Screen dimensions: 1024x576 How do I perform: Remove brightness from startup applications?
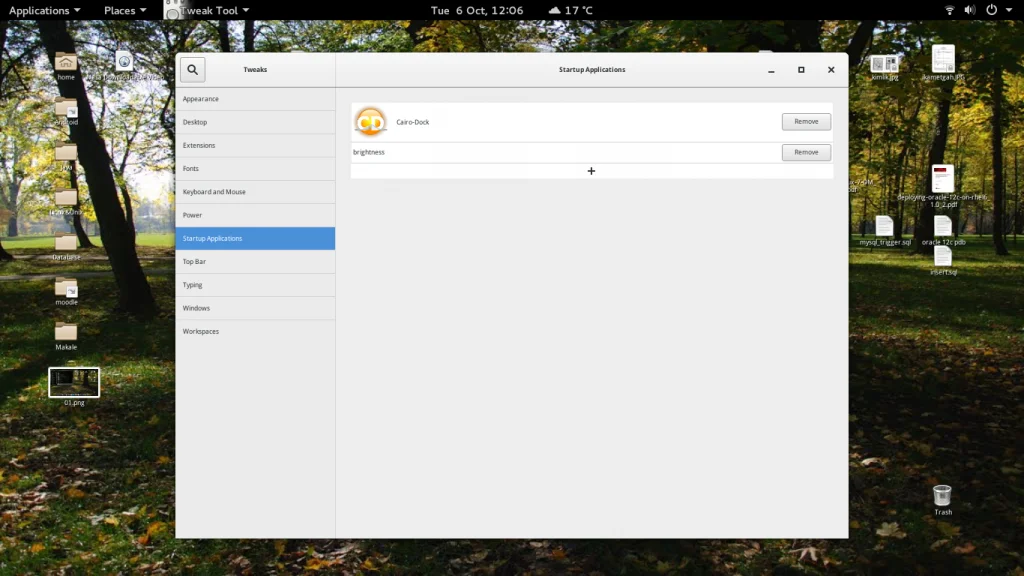(x=806, y=153)
